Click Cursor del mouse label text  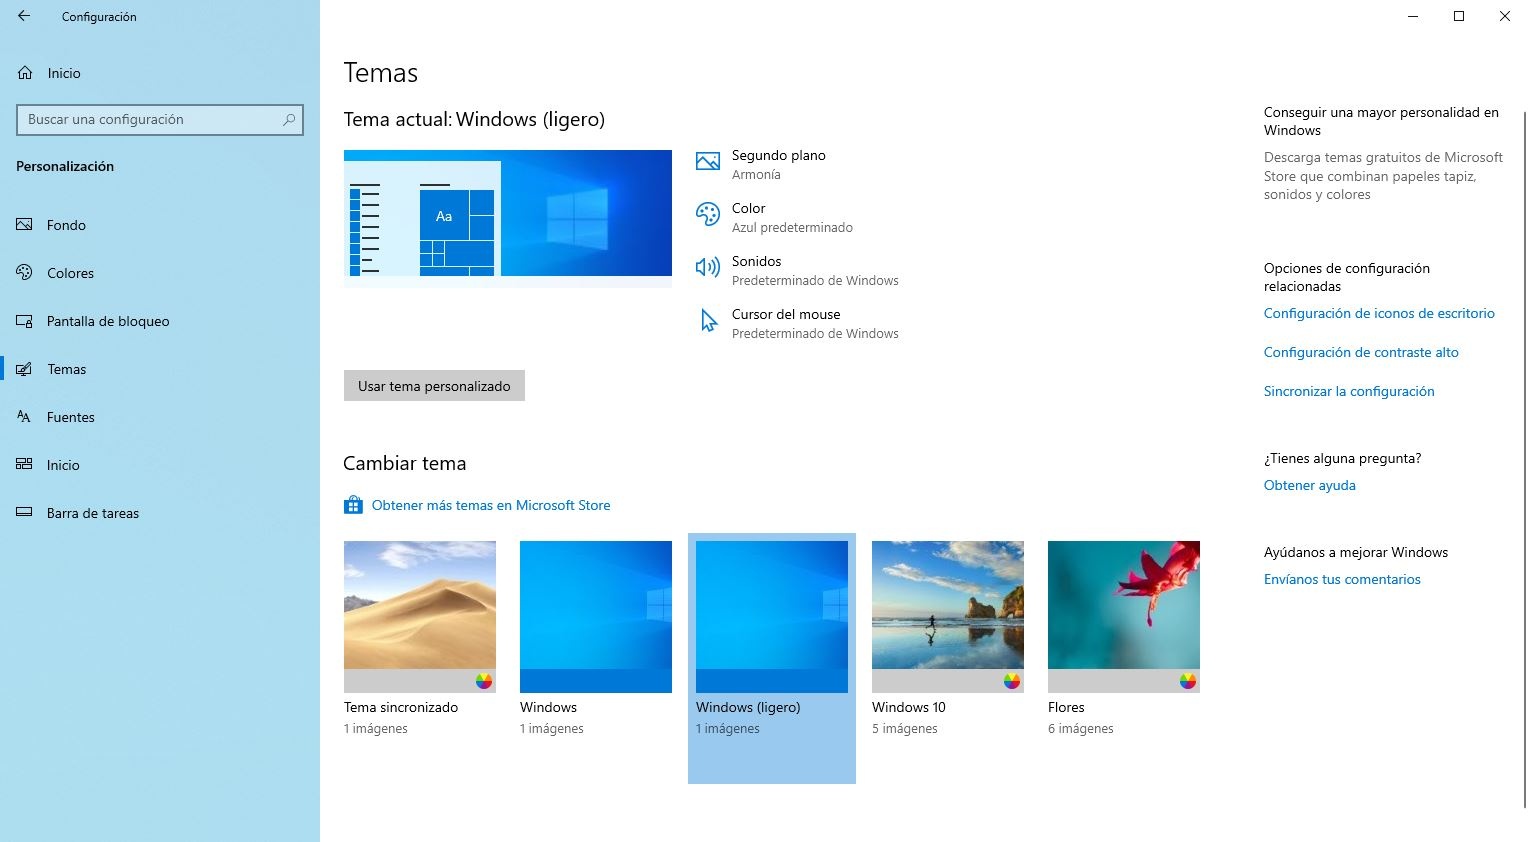[x=786, y=314]
